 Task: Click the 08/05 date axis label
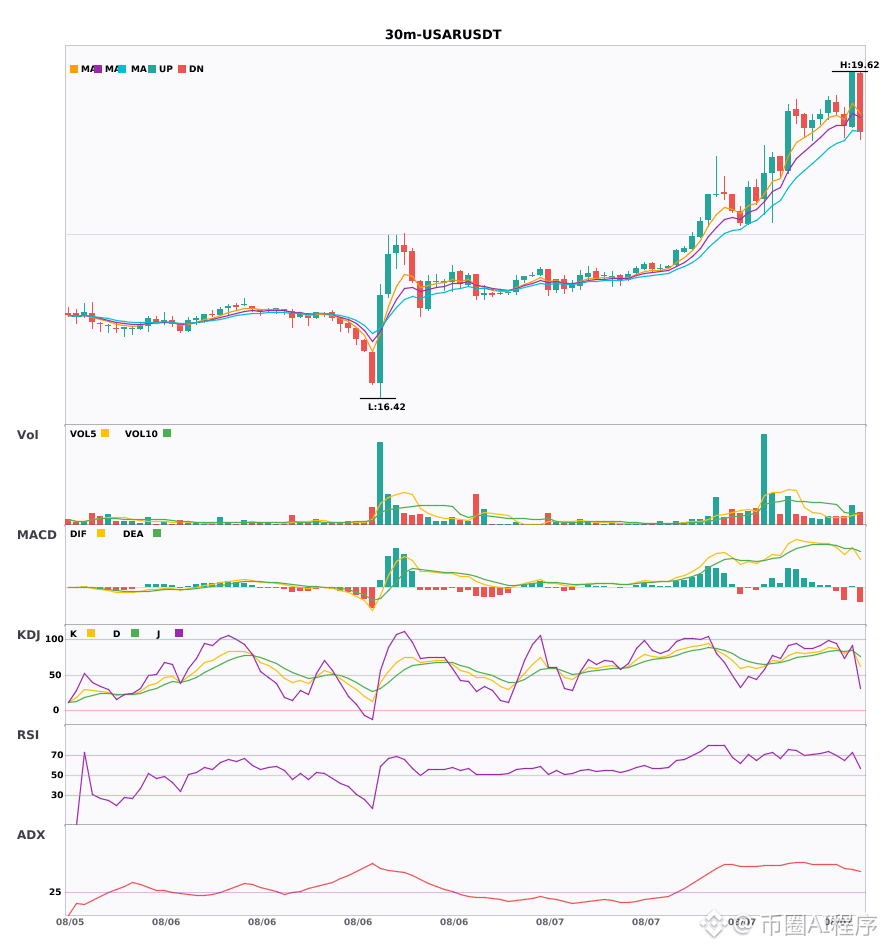(x=70, y=922)
